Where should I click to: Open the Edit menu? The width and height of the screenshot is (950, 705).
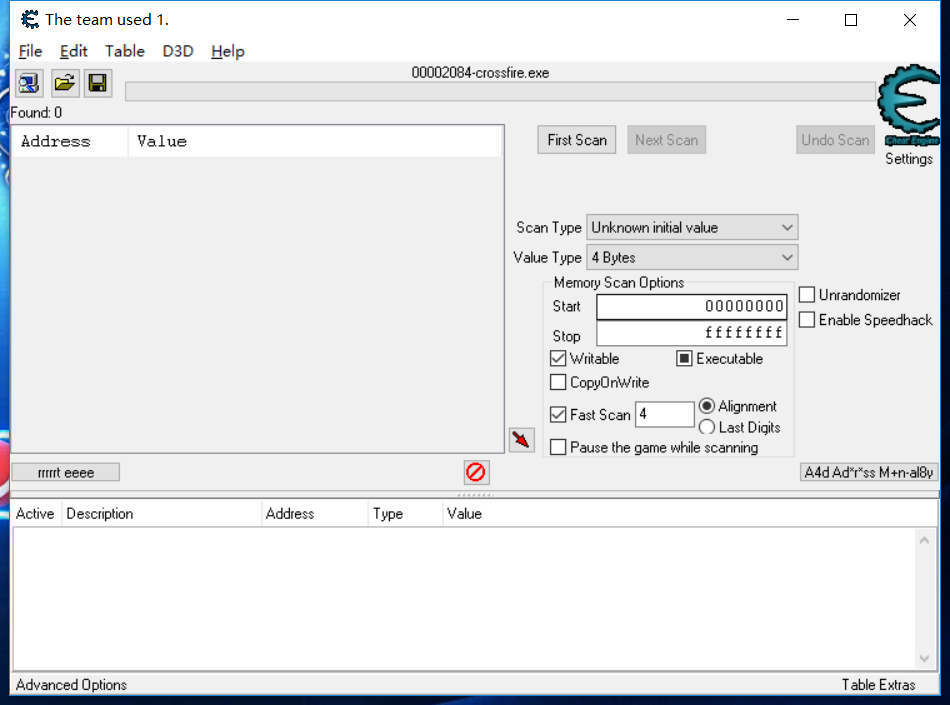click(73, 51)
